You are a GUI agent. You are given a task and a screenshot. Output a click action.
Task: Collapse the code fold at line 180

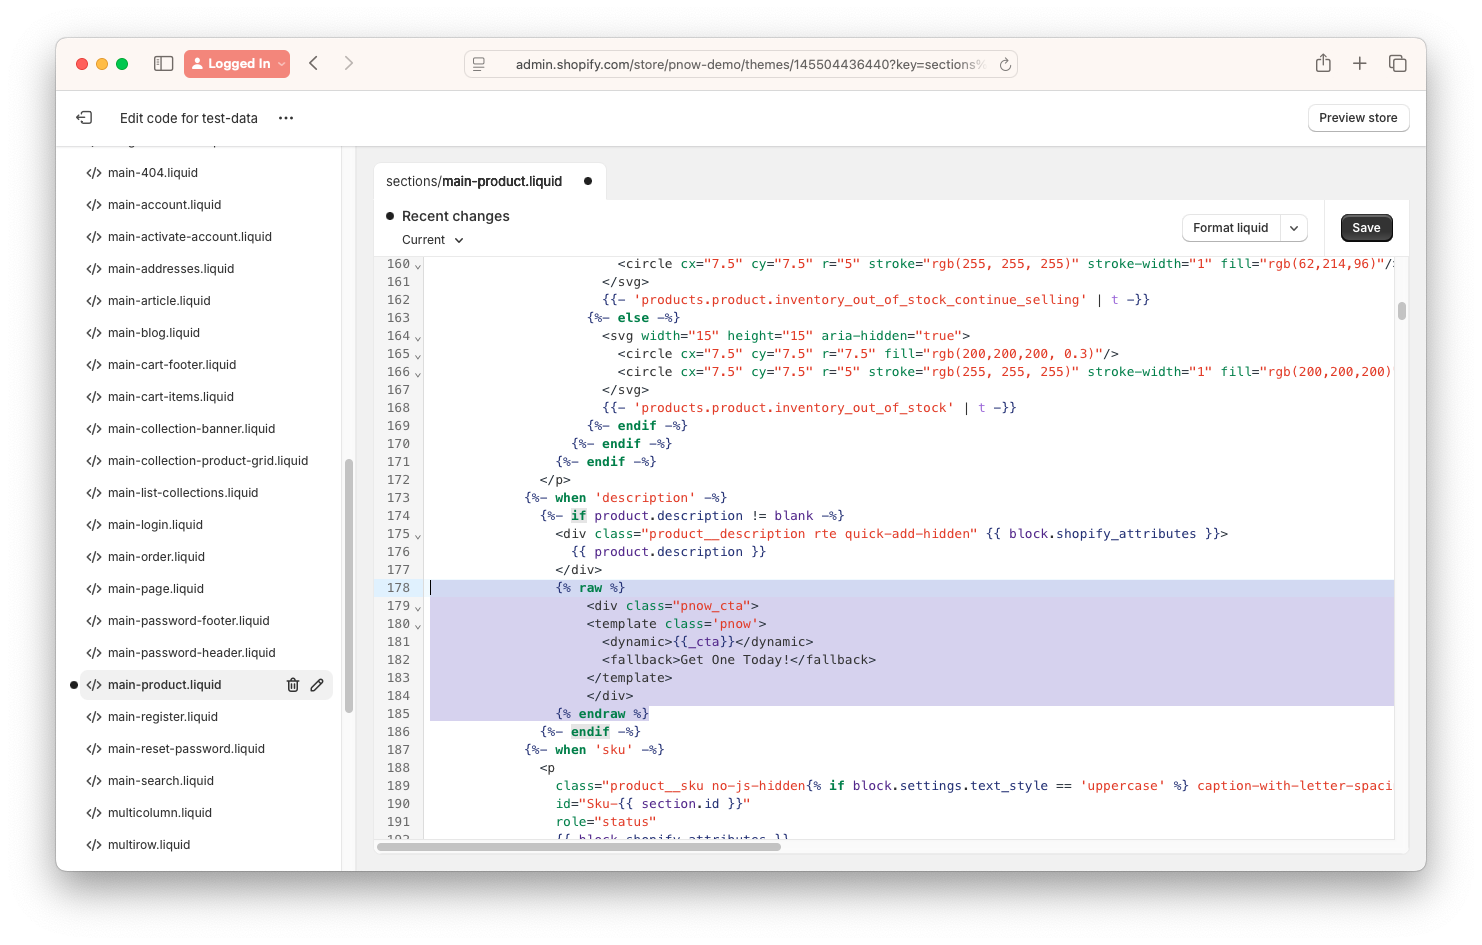418,626
